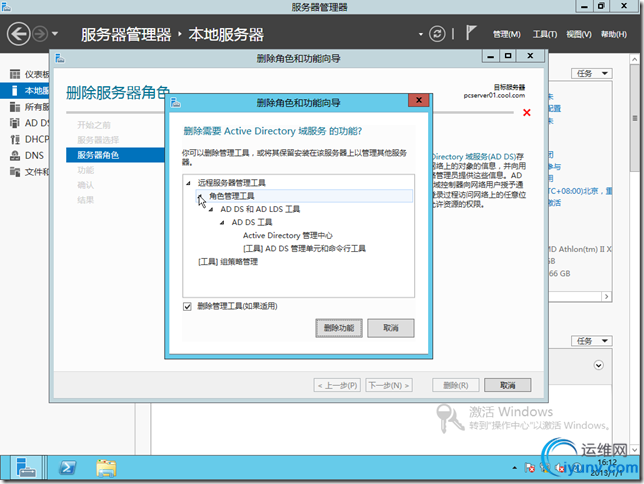Click the 确认 wizard step
The width and height of the screenshot is (644, 484).
[x=85, y=185]
